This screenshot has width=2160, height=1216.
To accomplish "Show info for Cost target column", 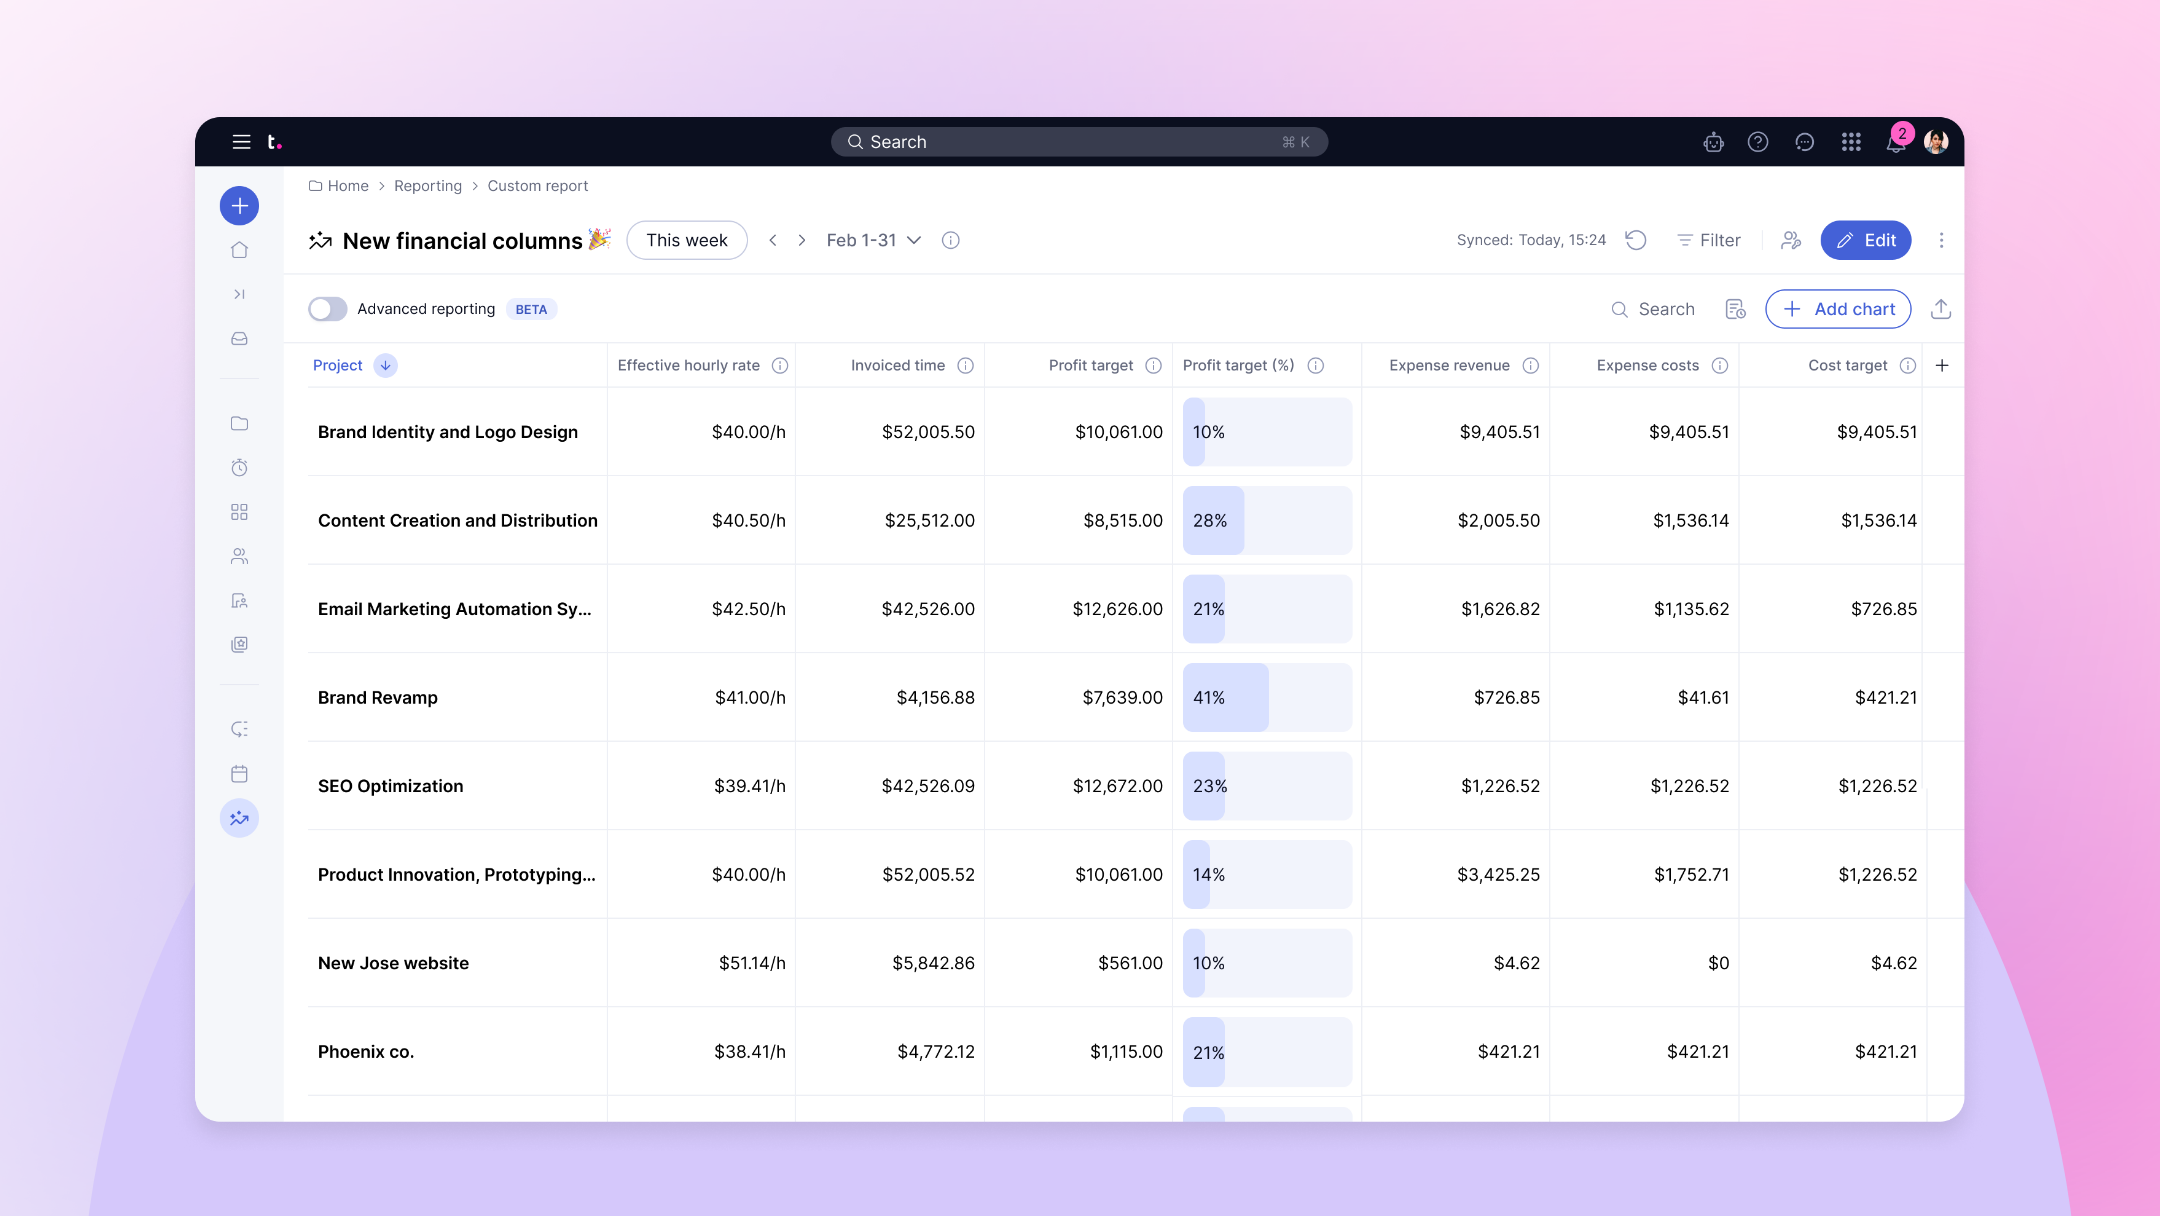I will coord(1908,366).
